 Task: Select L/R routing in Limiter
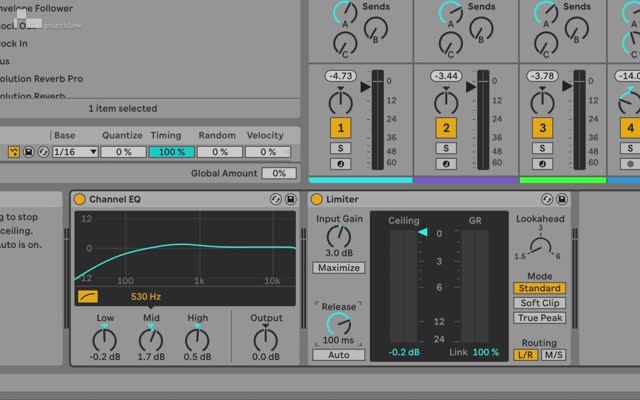point(526,355)
